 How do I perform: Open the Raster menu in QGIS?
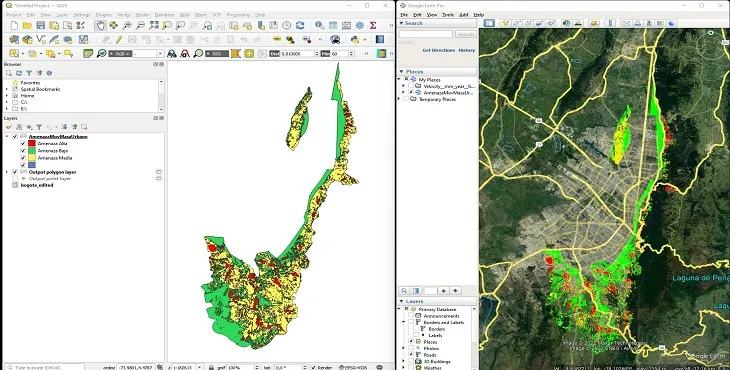tap(142, 15)
